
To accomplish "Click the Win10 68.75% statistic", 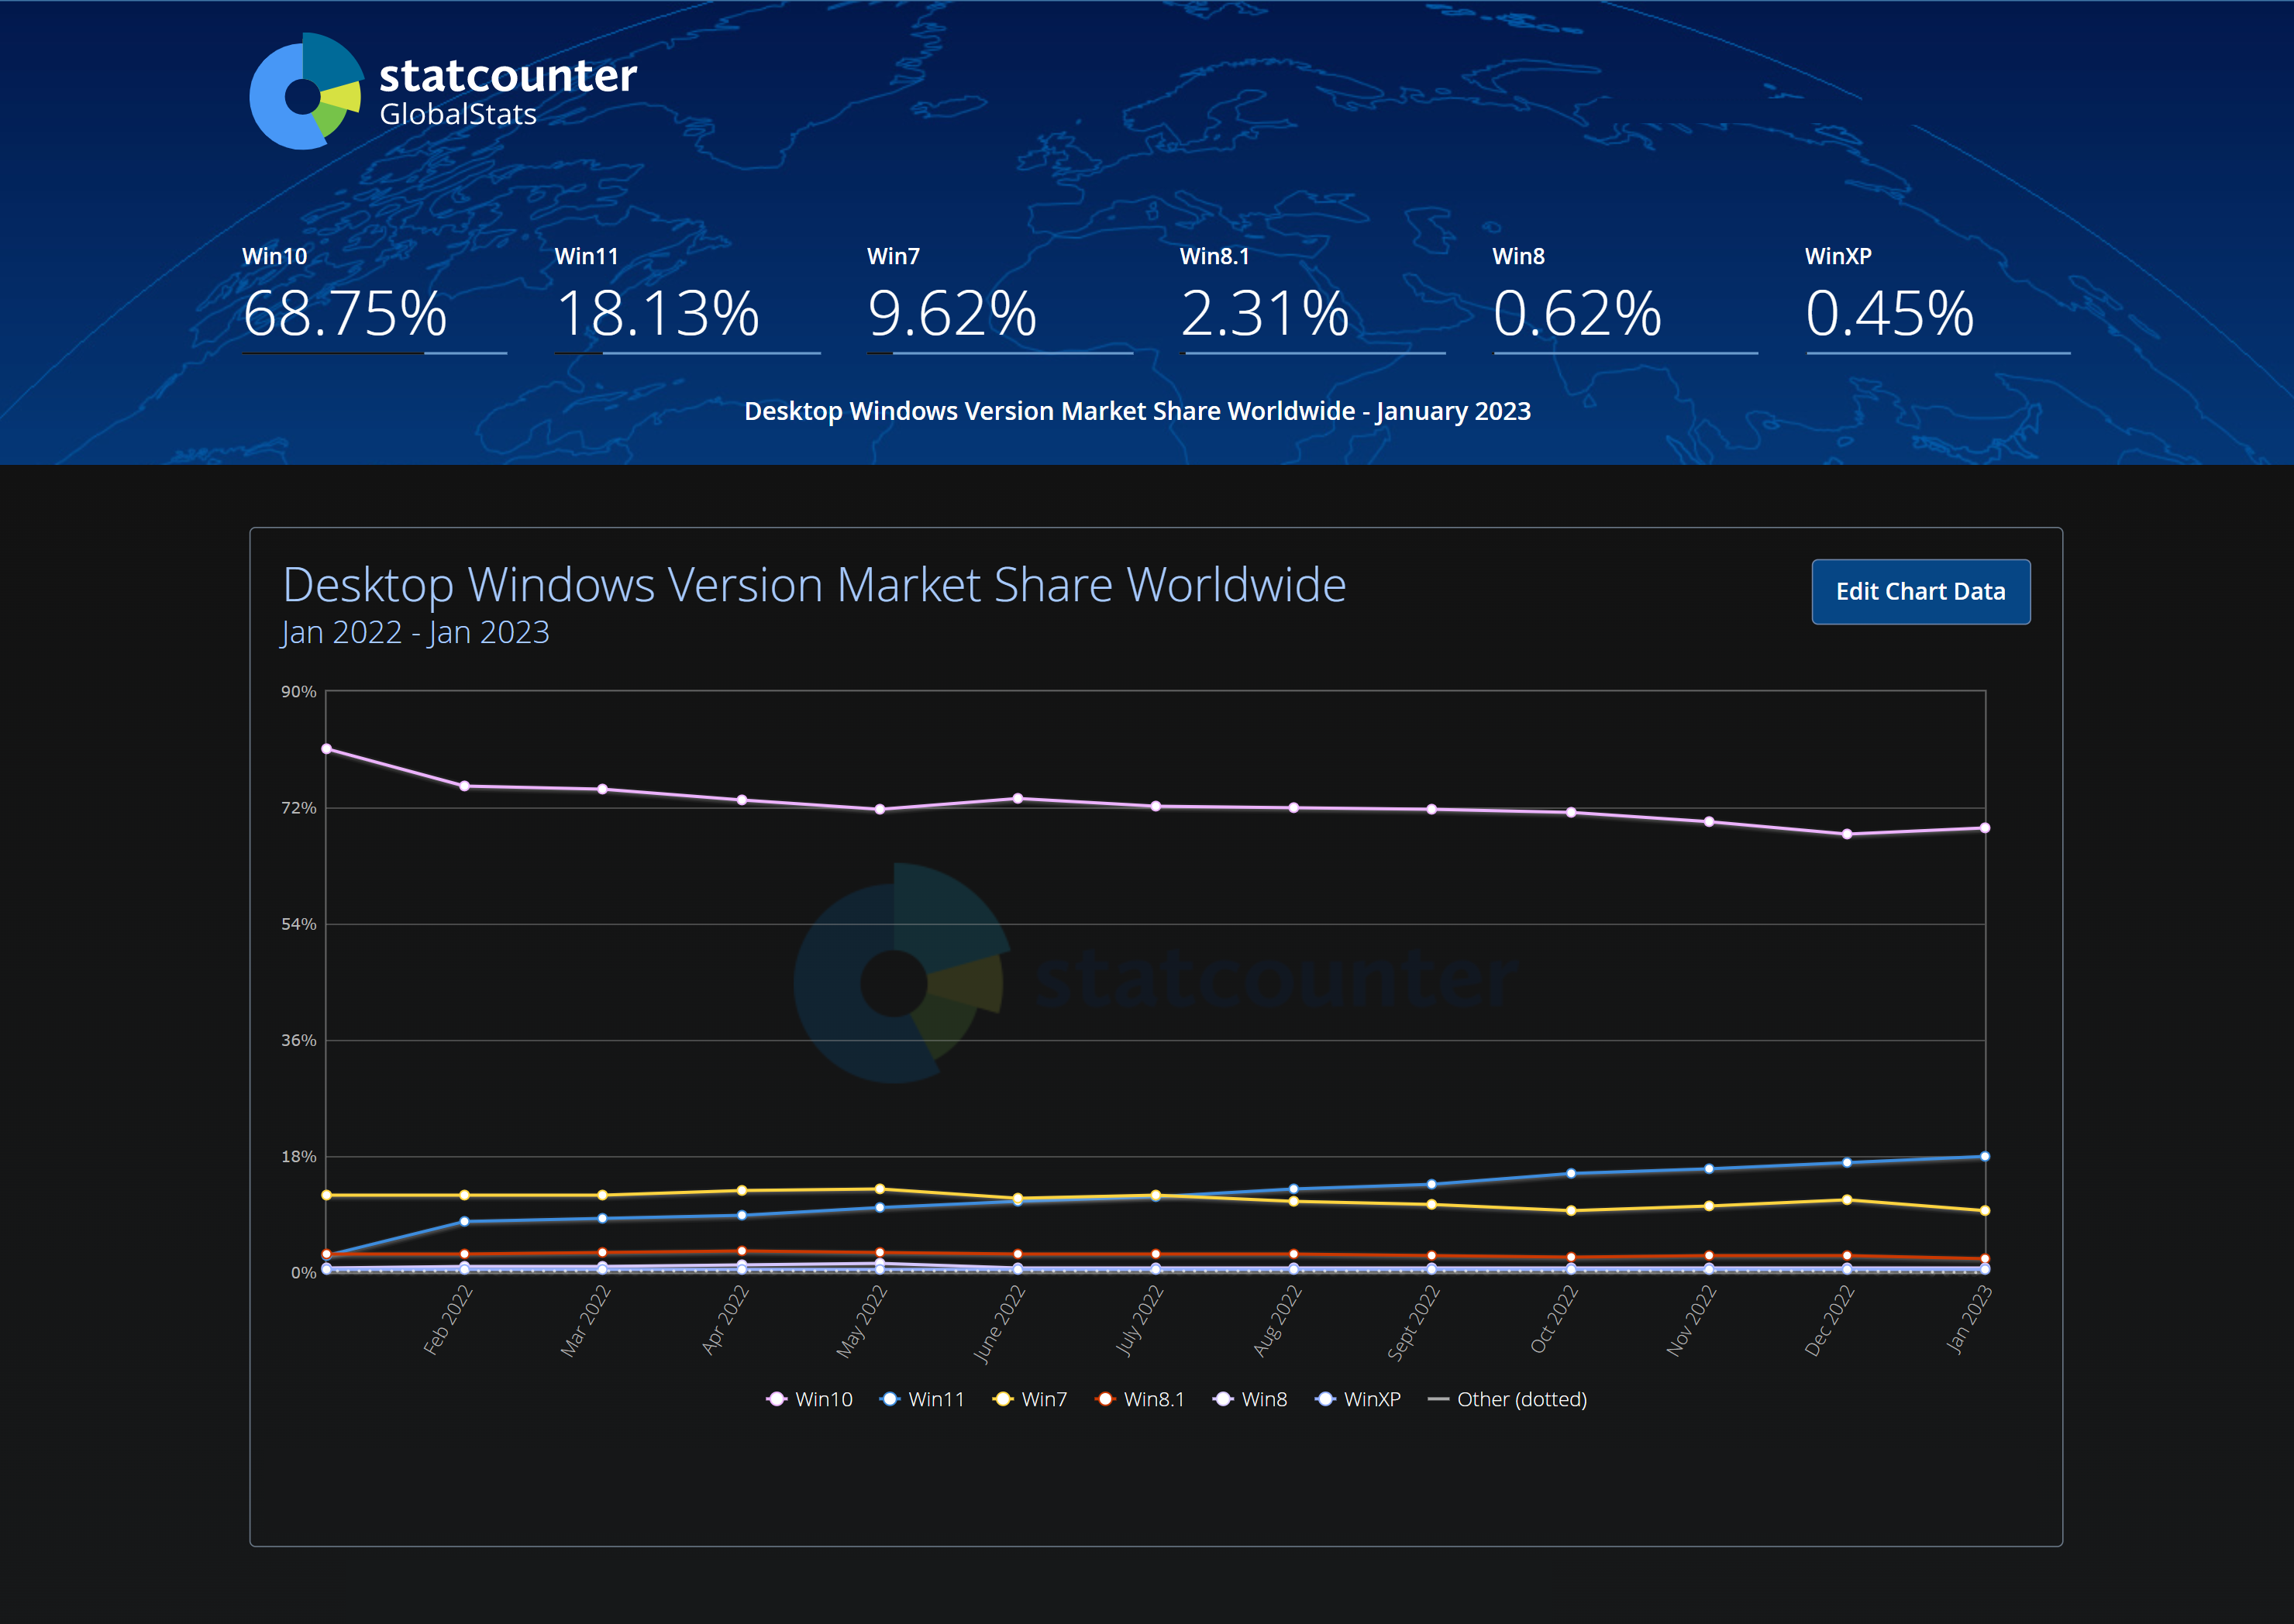I will click(x=345, y=313).
